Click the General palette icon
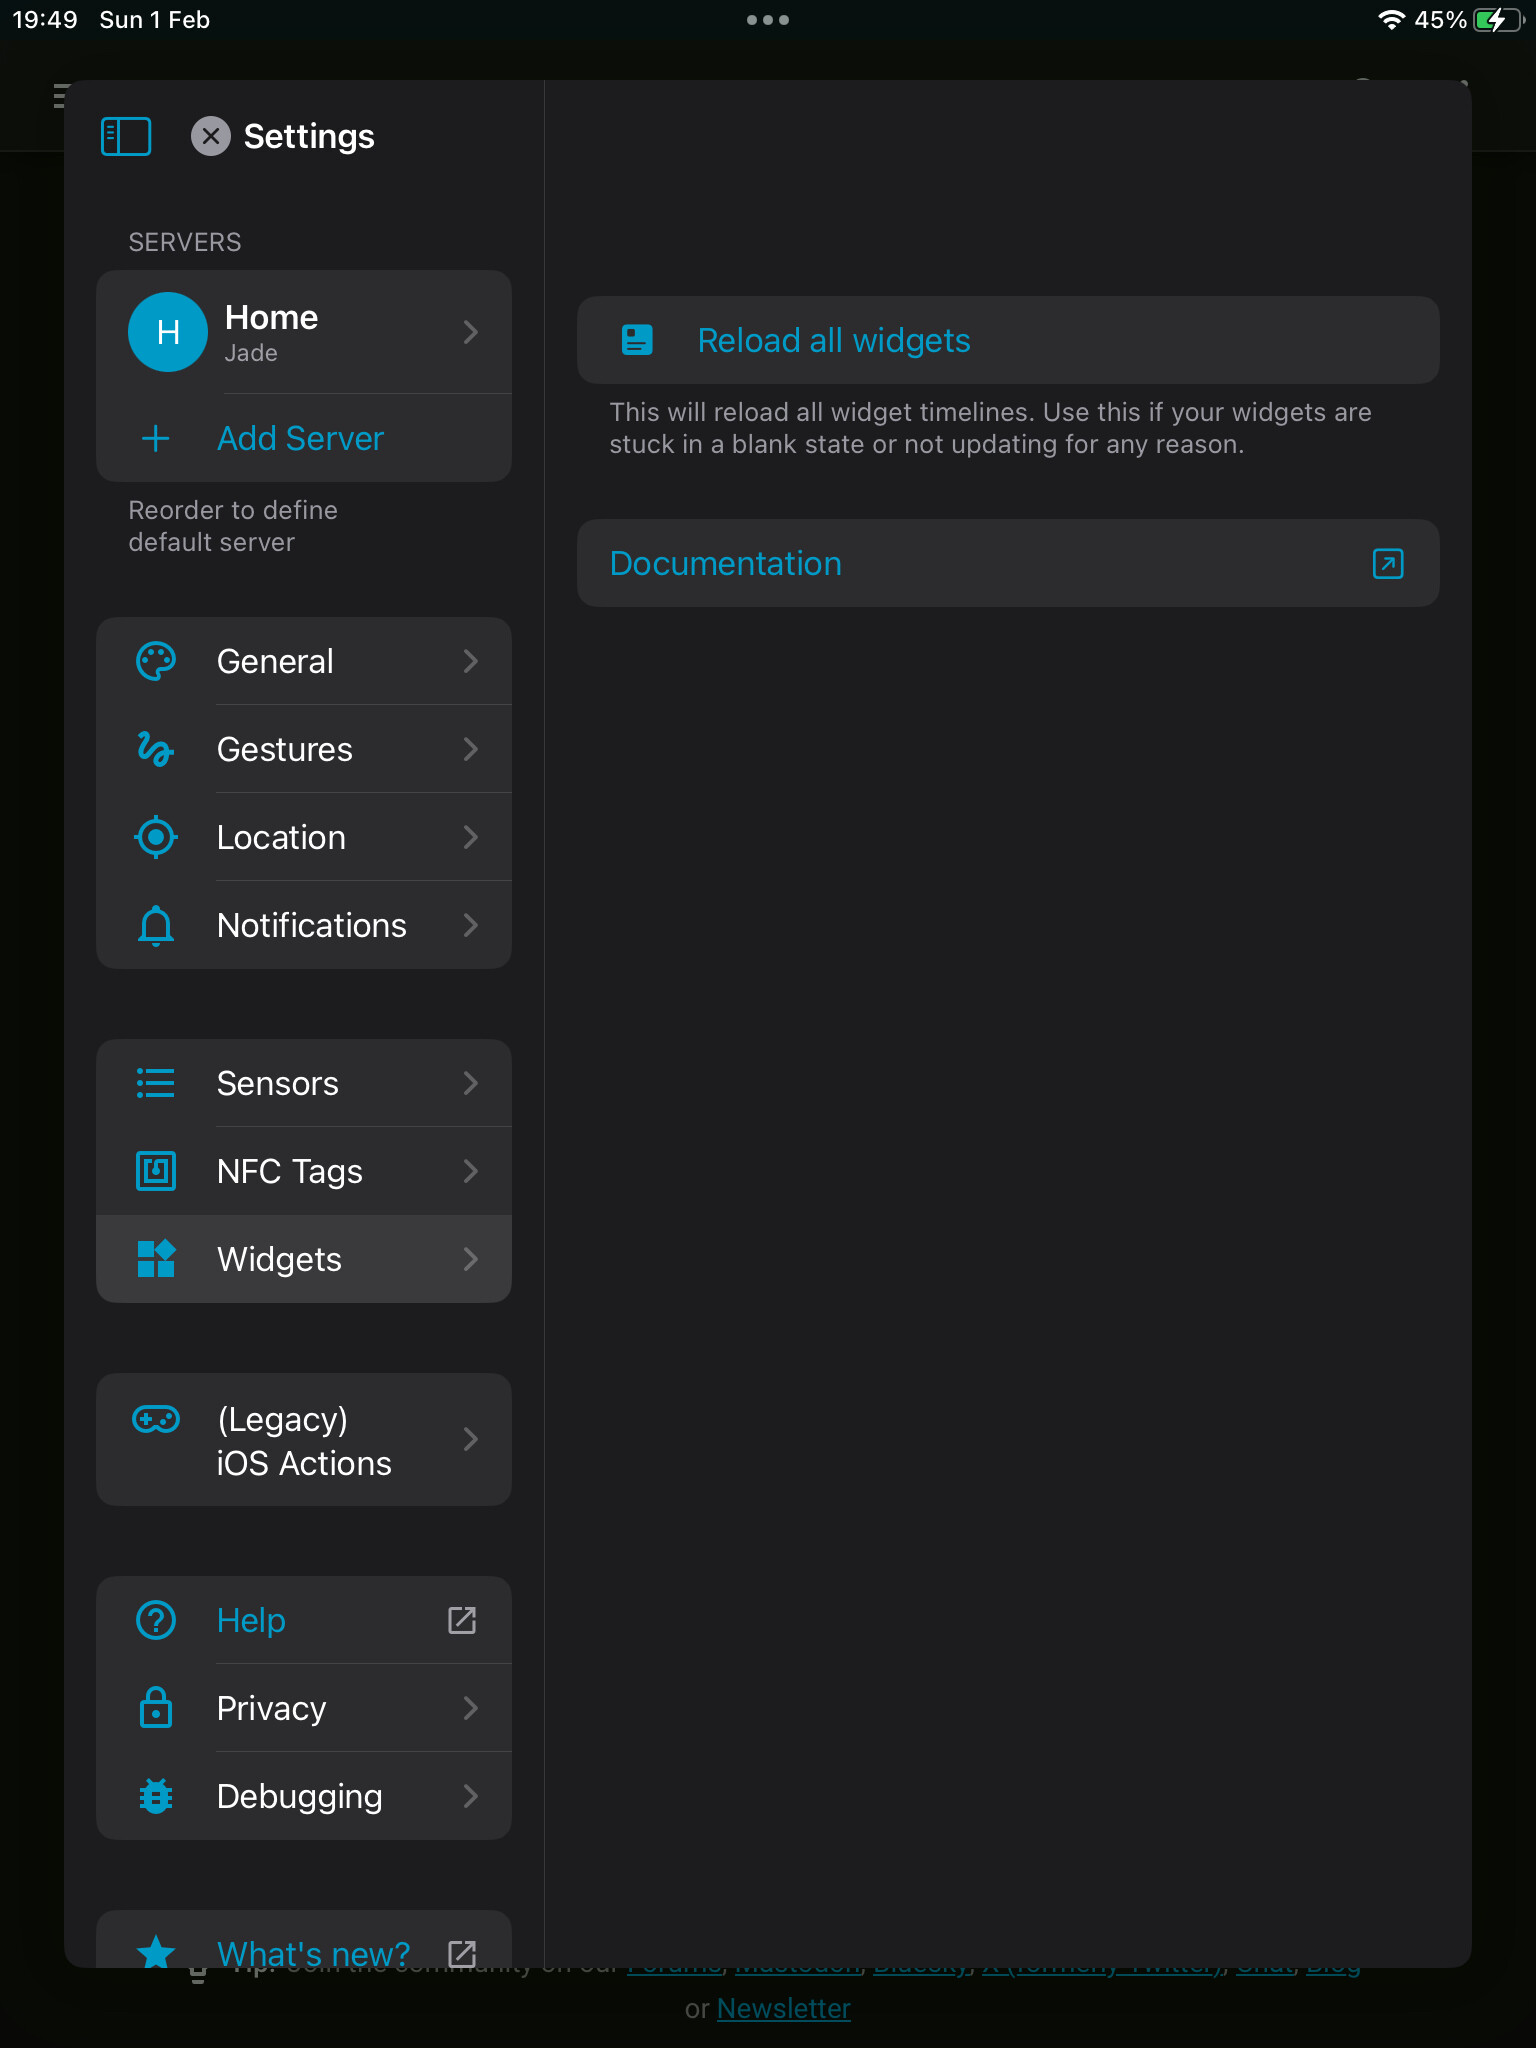The width and height of the screenshot is (1536, 2048). (156, 661)
